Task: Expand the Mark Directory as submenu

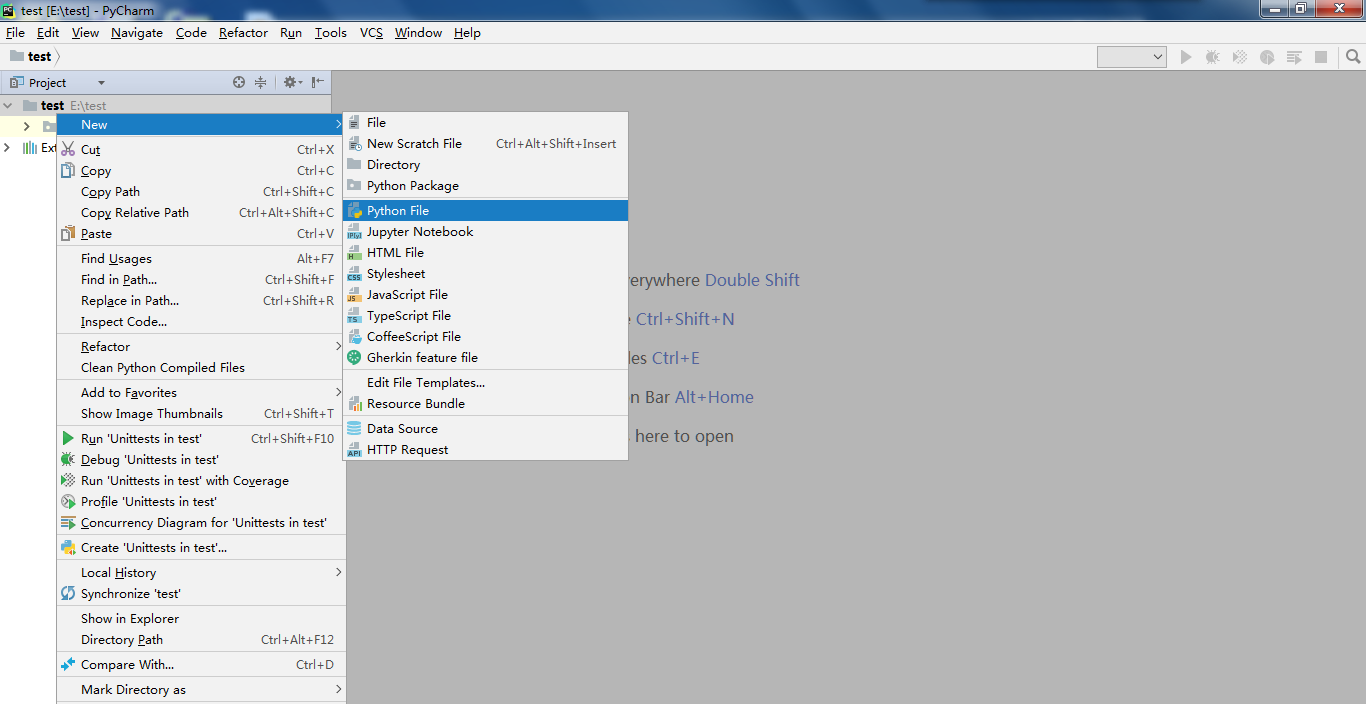Action: coord(201,689)
